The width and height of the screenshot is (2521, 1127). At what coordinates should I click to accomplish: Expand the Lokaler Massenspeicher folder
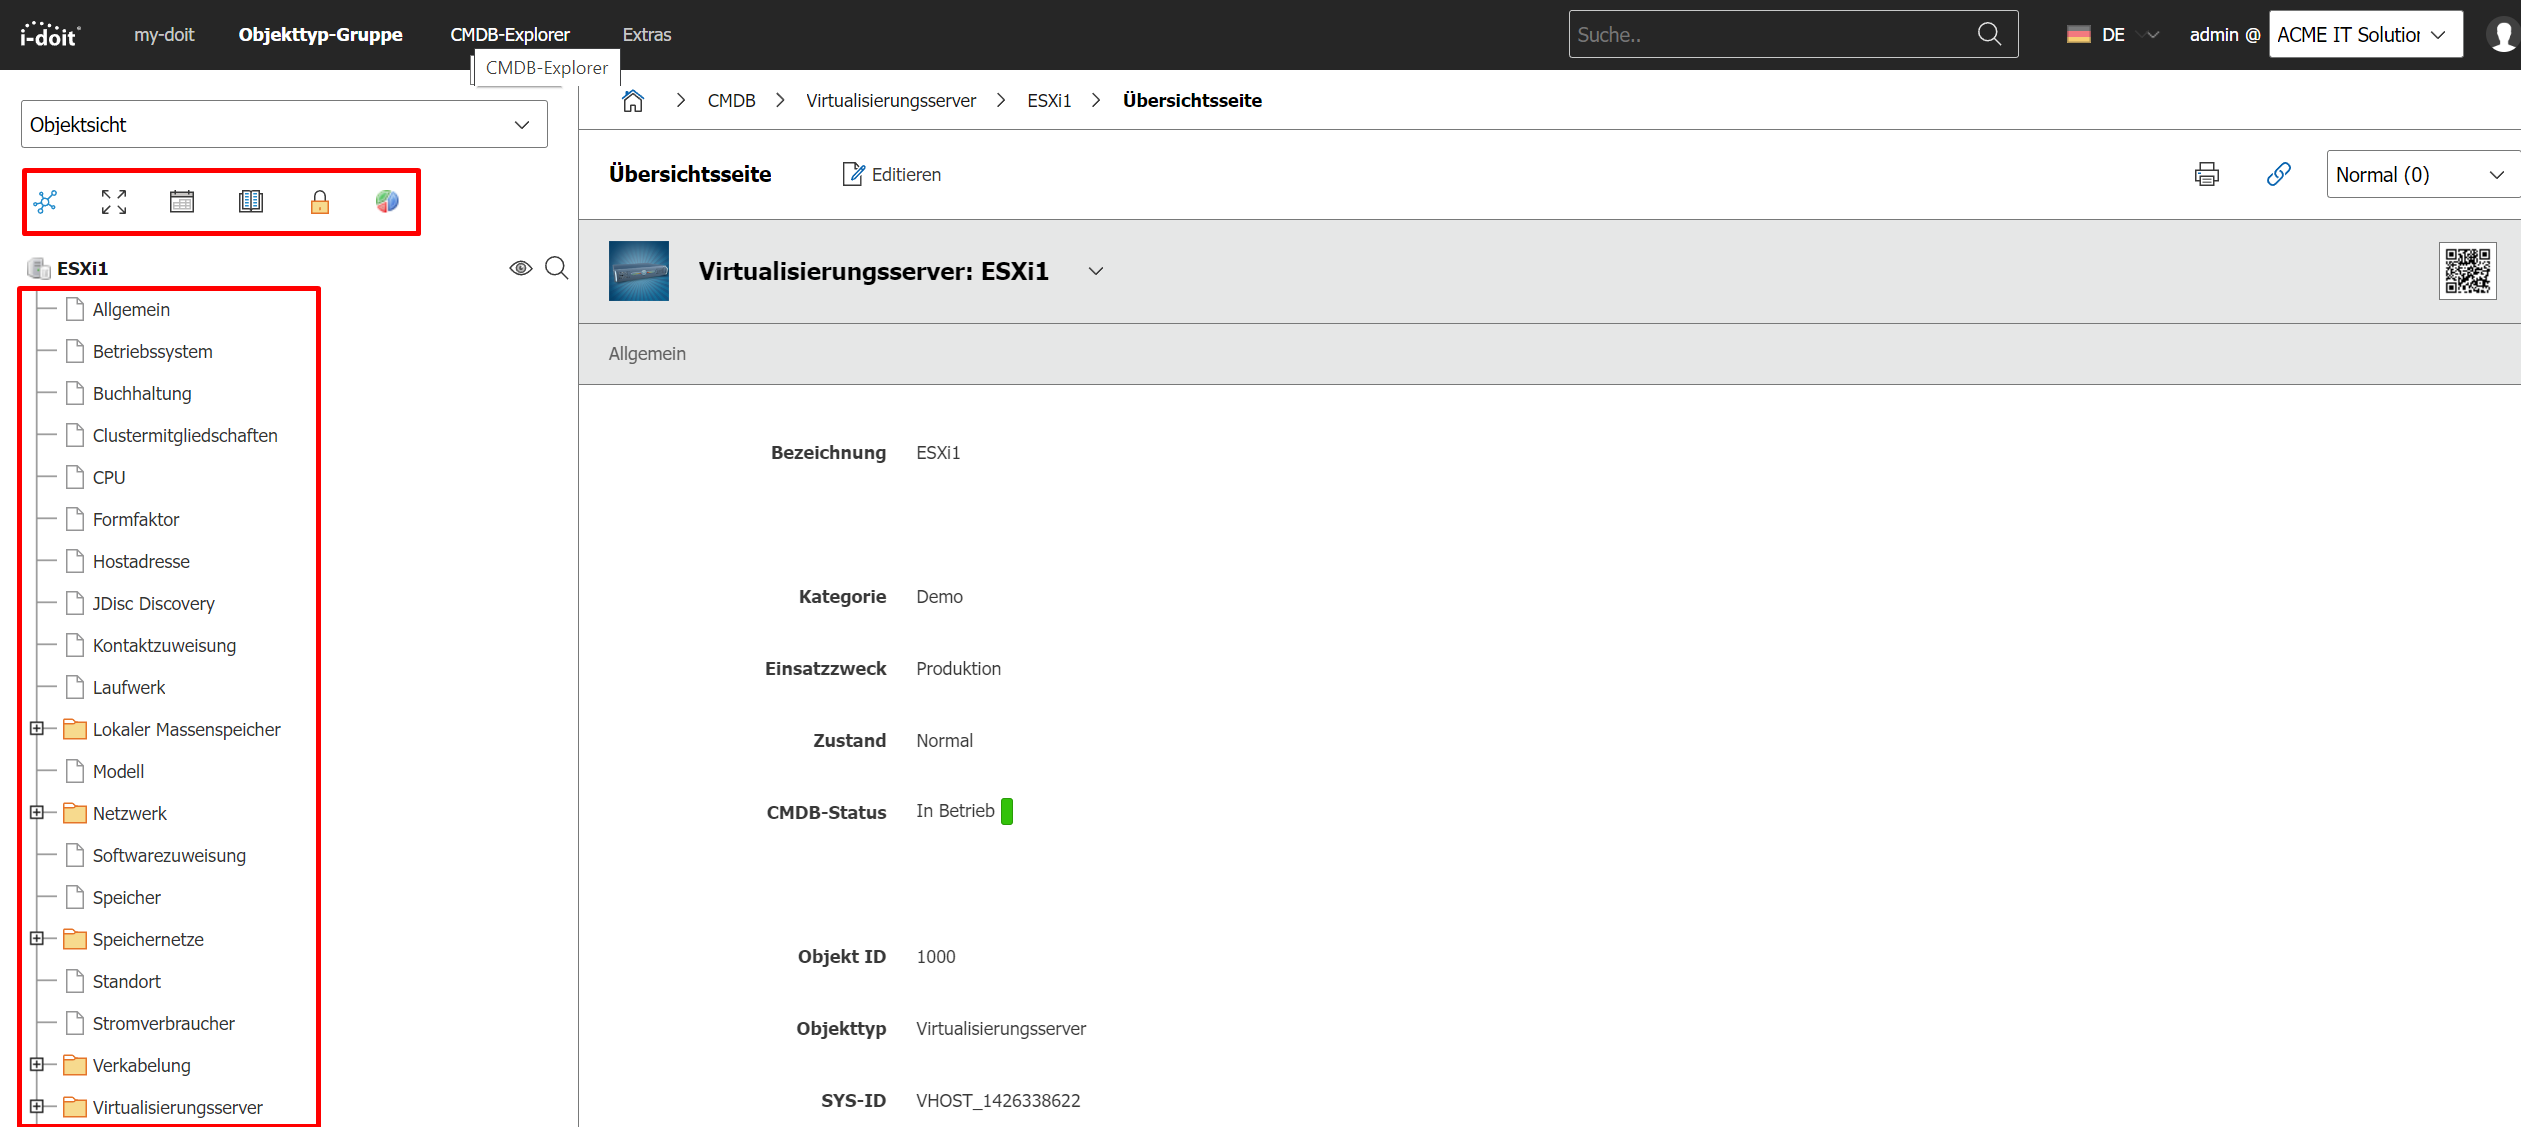tap(37, 729)
